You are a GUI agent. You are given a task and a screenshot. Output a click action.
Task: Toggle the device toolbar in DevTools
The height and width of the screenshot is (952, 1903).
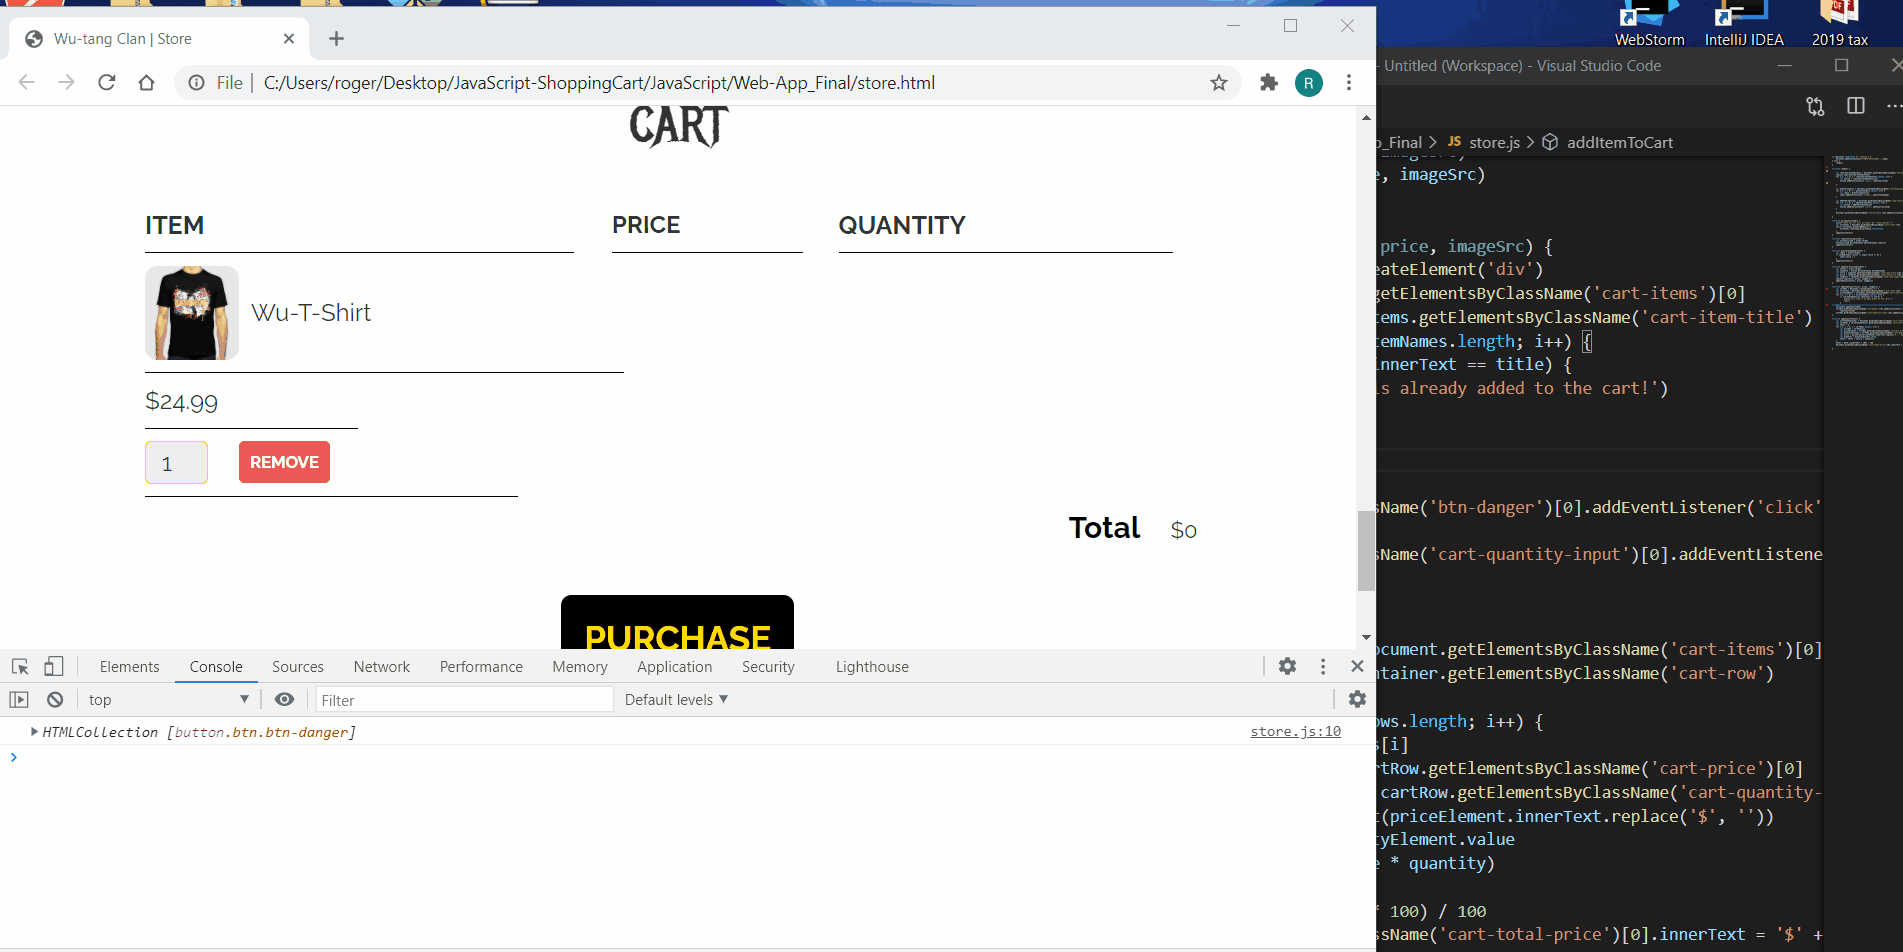[x=54, y=666]
